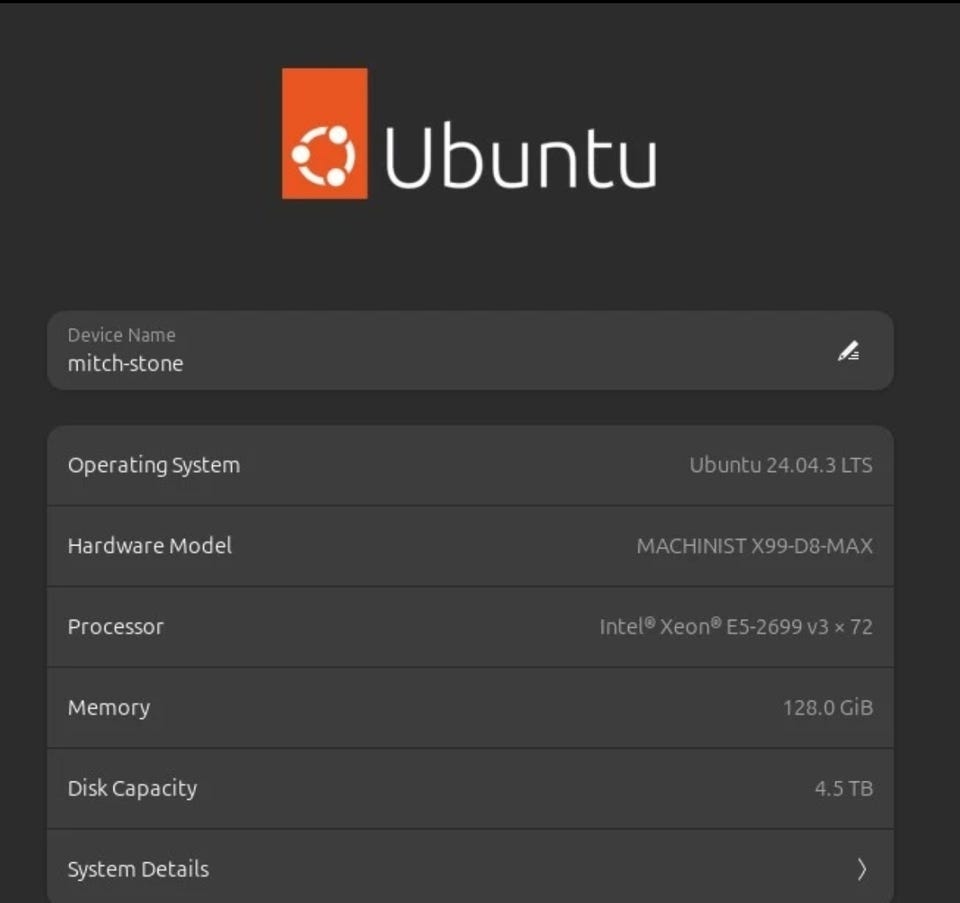
Task: Click the Processor row label
Action: [116, 627]
